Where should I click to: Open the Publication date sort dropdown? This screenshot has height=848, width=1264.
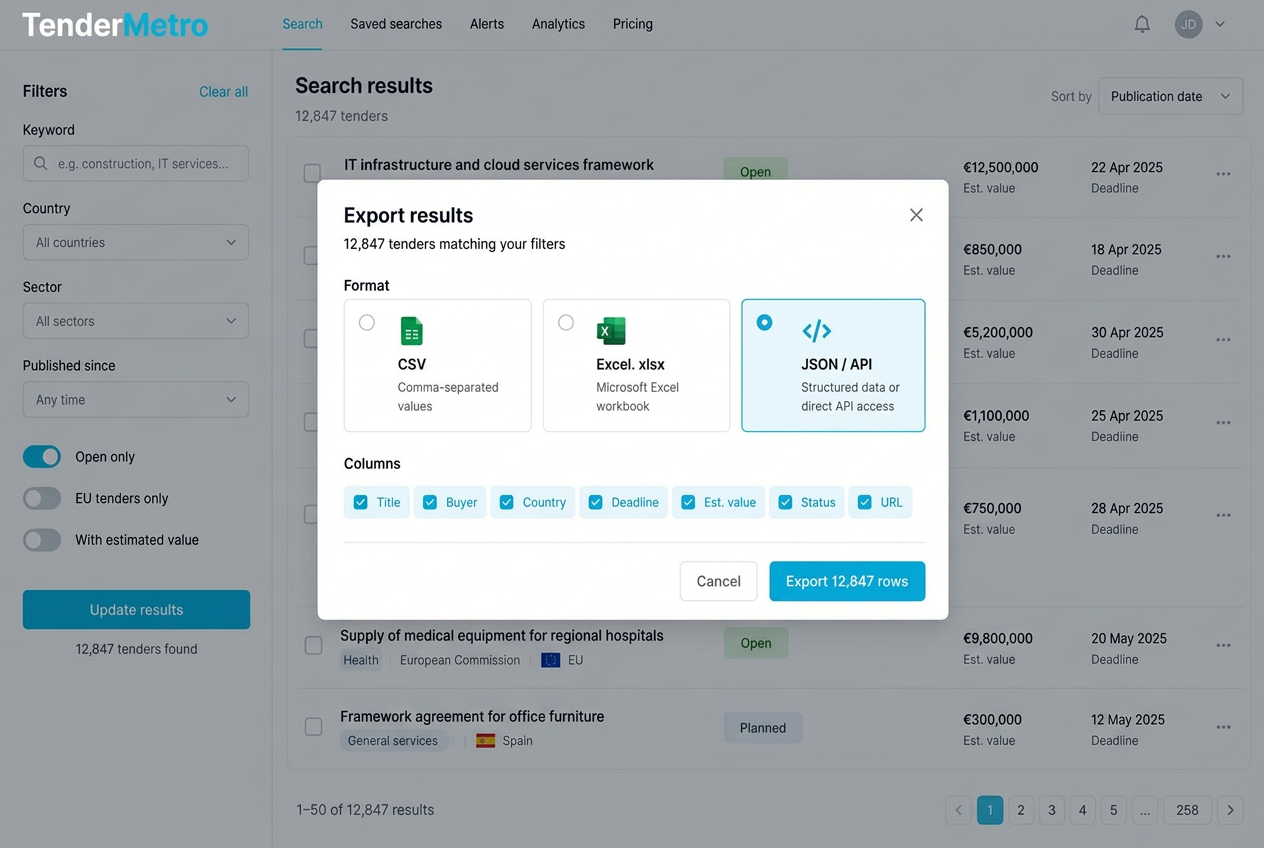pyautogui.click(x=1171, y=96)
